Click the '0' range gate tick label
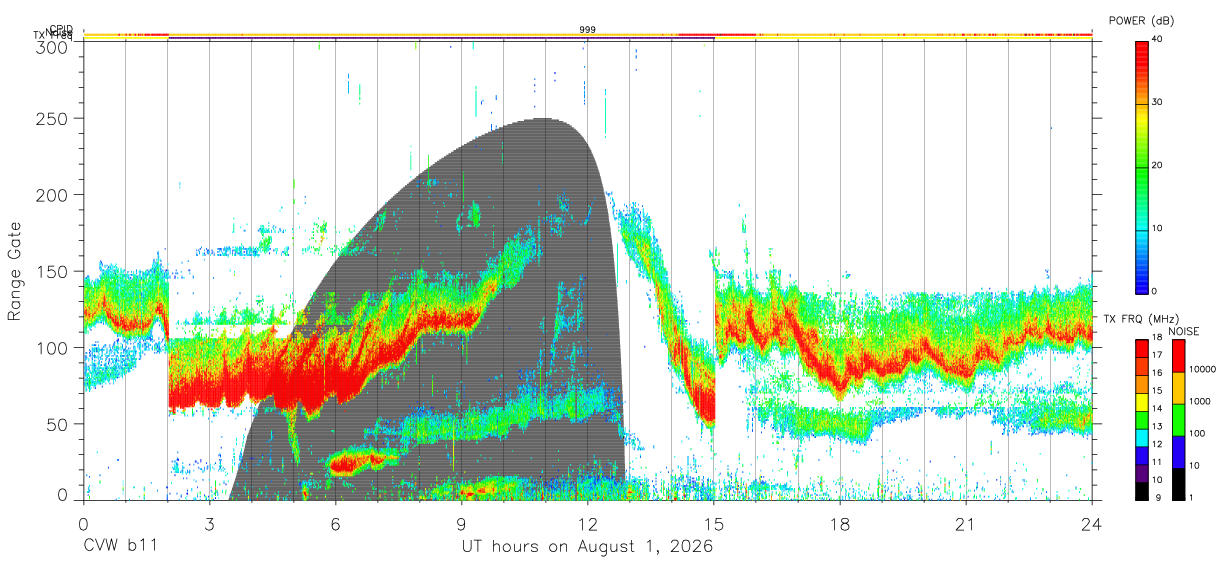1228x567 pixels. point(63,495)
